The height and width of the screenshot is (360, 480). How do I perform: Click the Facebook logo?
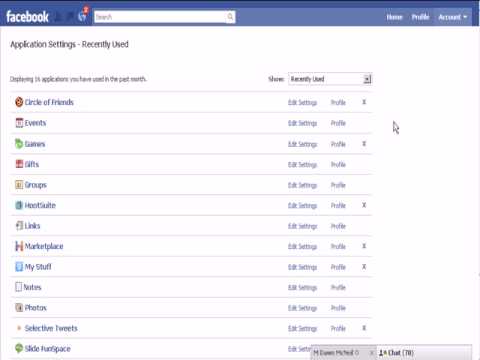pyautogui.click(x=27, y=17)
